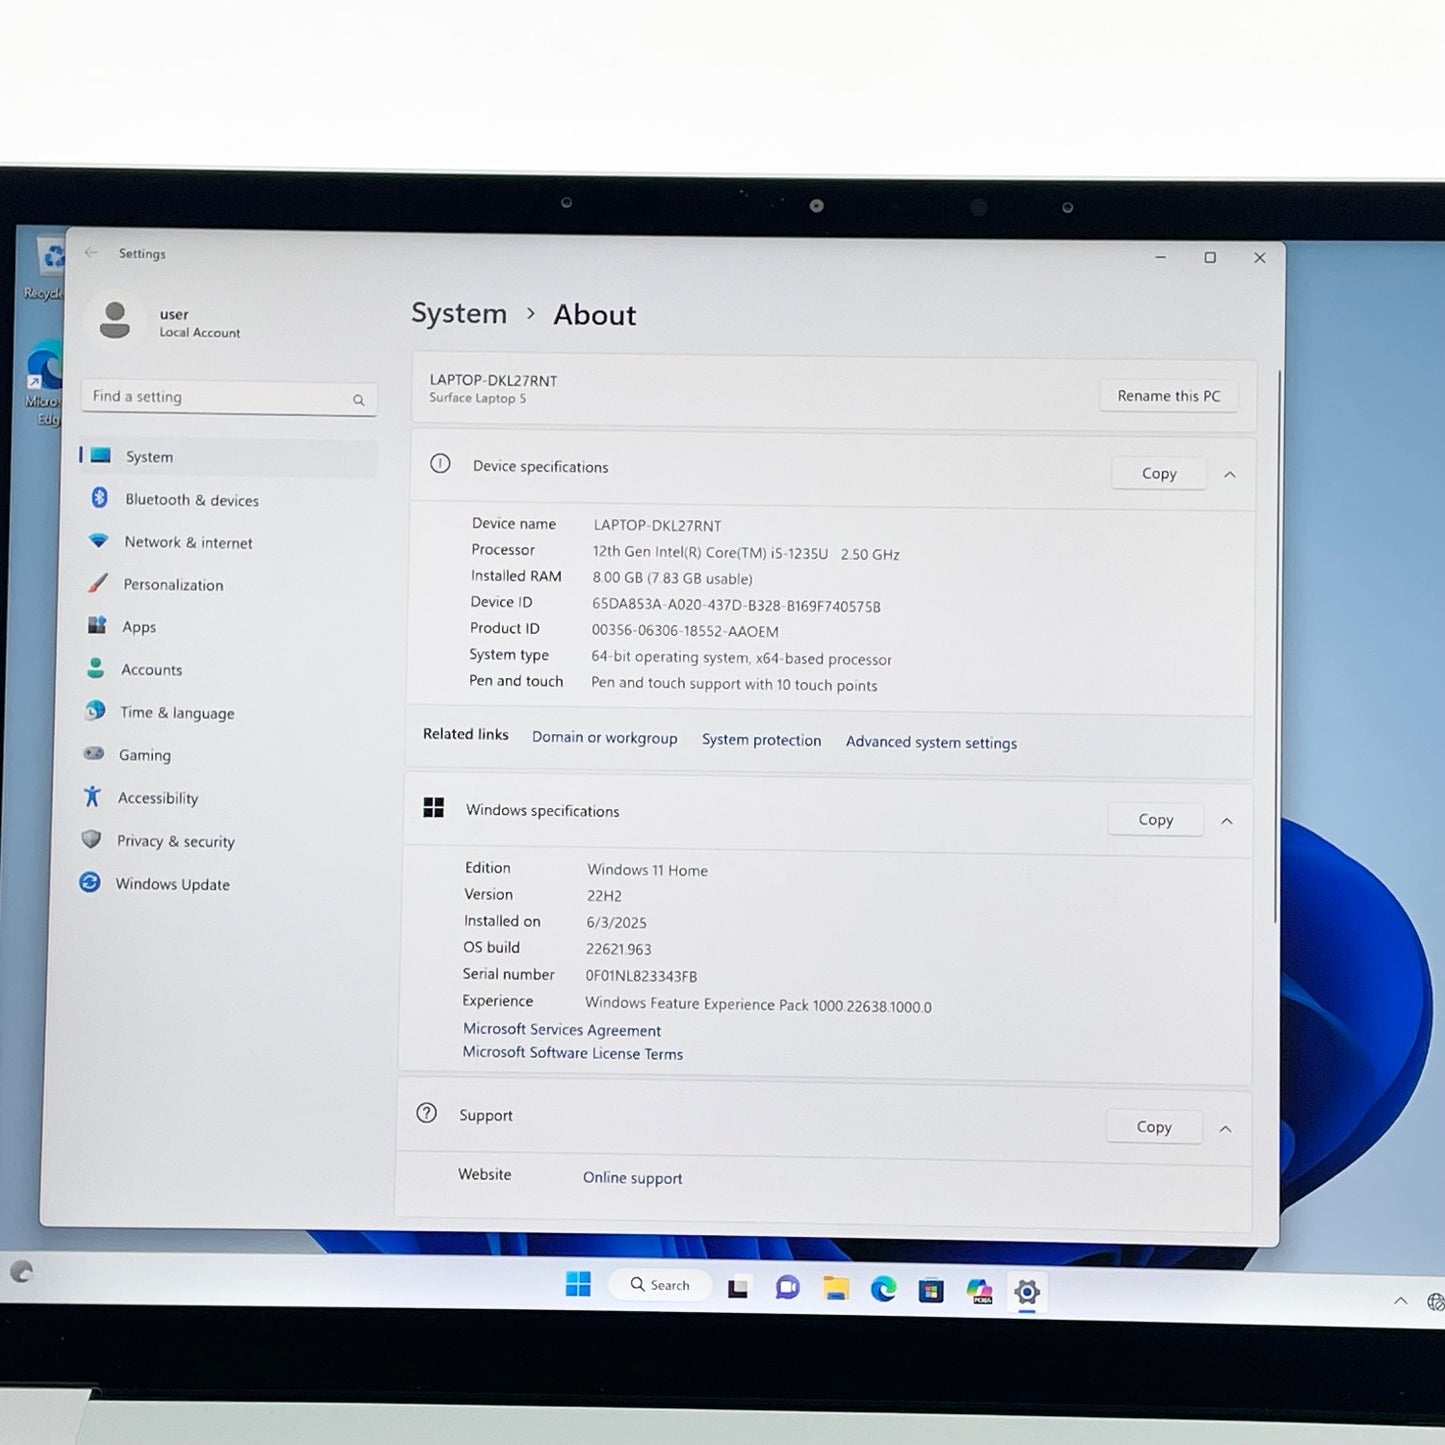The width and height of the screenshot is (1445, 1445).
Task: Open File Explorer from taskbar
Action: 836,1289
